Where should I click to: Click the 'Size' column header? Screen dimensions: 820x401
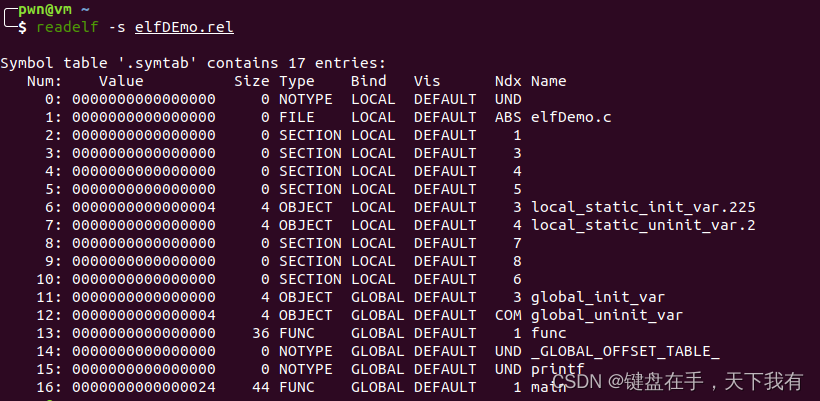tap(252, 81)
